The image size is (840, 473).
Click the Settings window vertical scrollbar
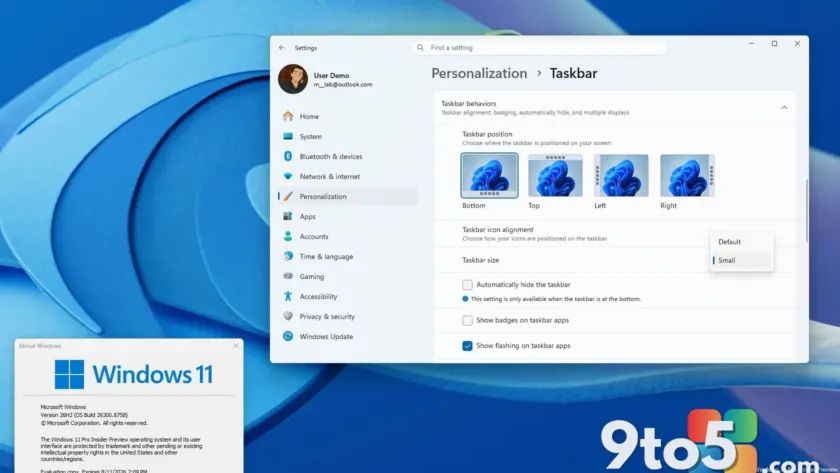[806, 210]
